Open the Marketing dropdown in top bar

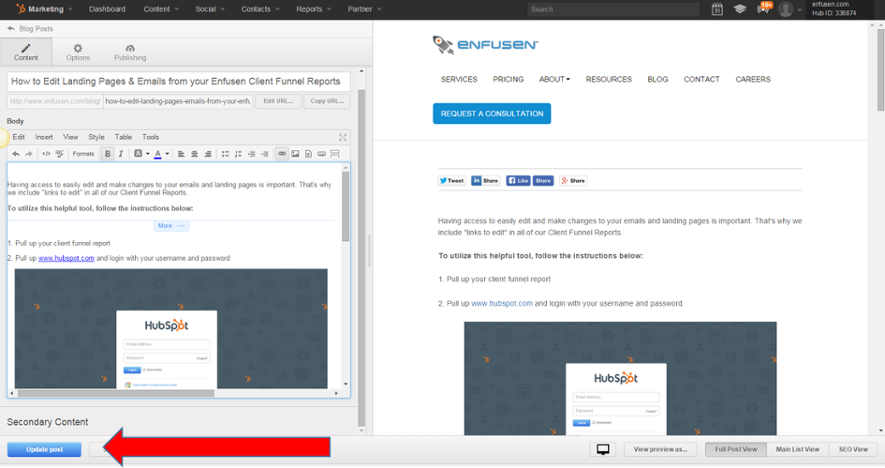tap(45, 9)
